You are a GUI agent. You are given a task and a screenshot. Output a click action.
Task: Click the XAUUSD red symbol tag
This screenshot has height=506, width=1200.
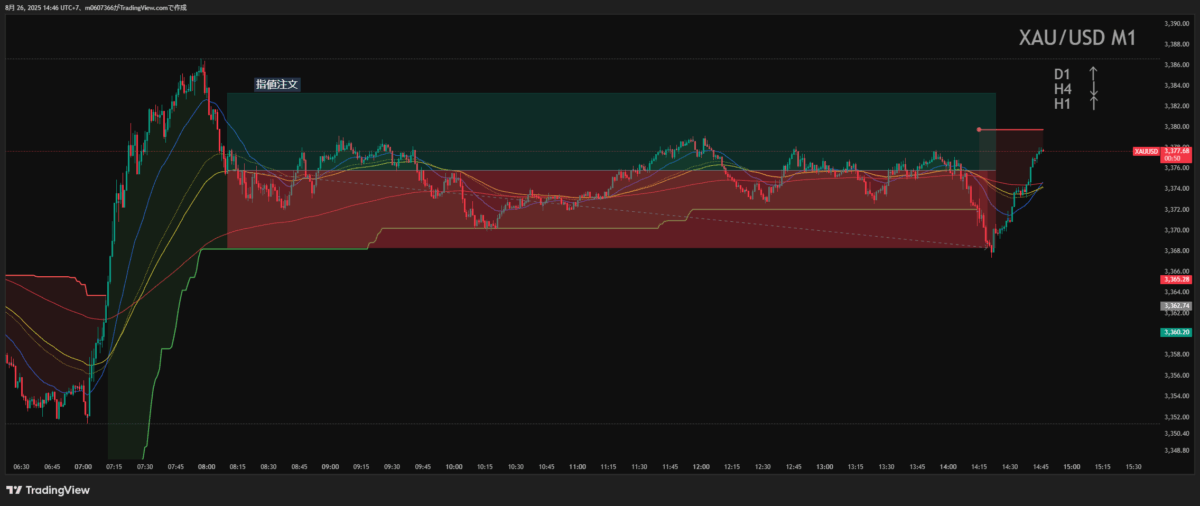[x=1145, y=152]
